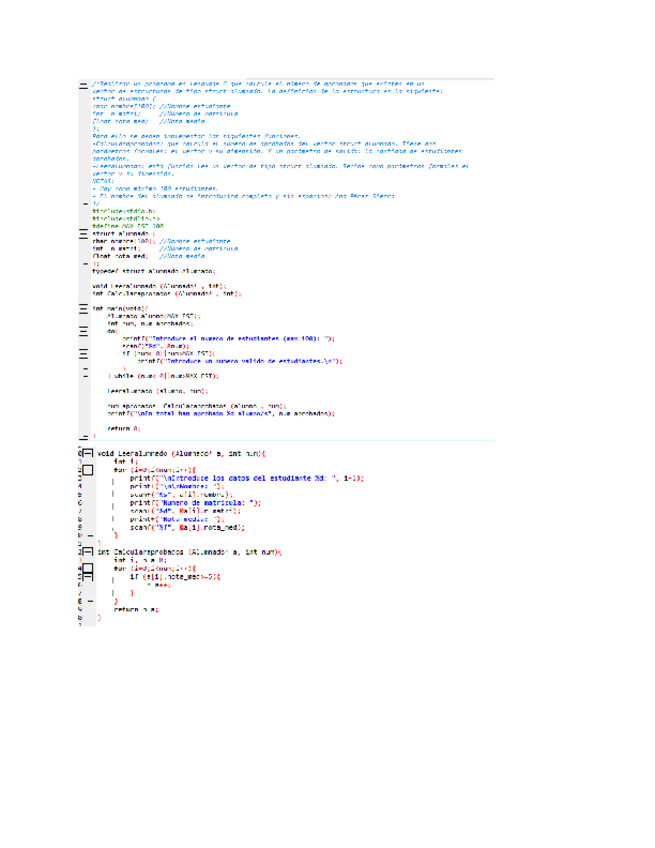Collapse the do-while loop fold marker

83,331
